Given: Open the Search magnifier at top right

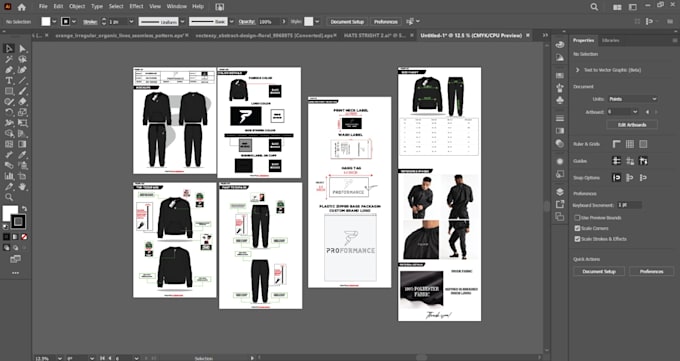Looking at the screenshot, I should pyautogui.click(x=594, y=7).
